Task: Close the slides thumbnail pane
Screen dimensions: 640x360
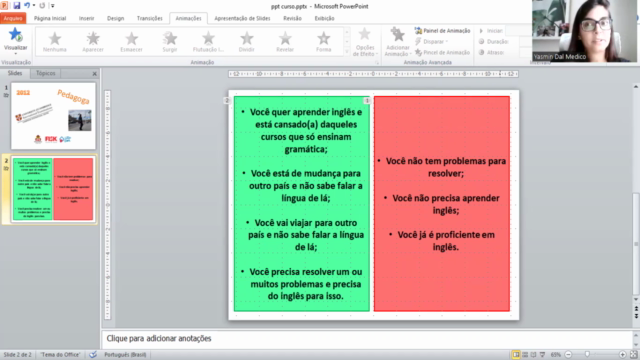Action: click(94, 74)
